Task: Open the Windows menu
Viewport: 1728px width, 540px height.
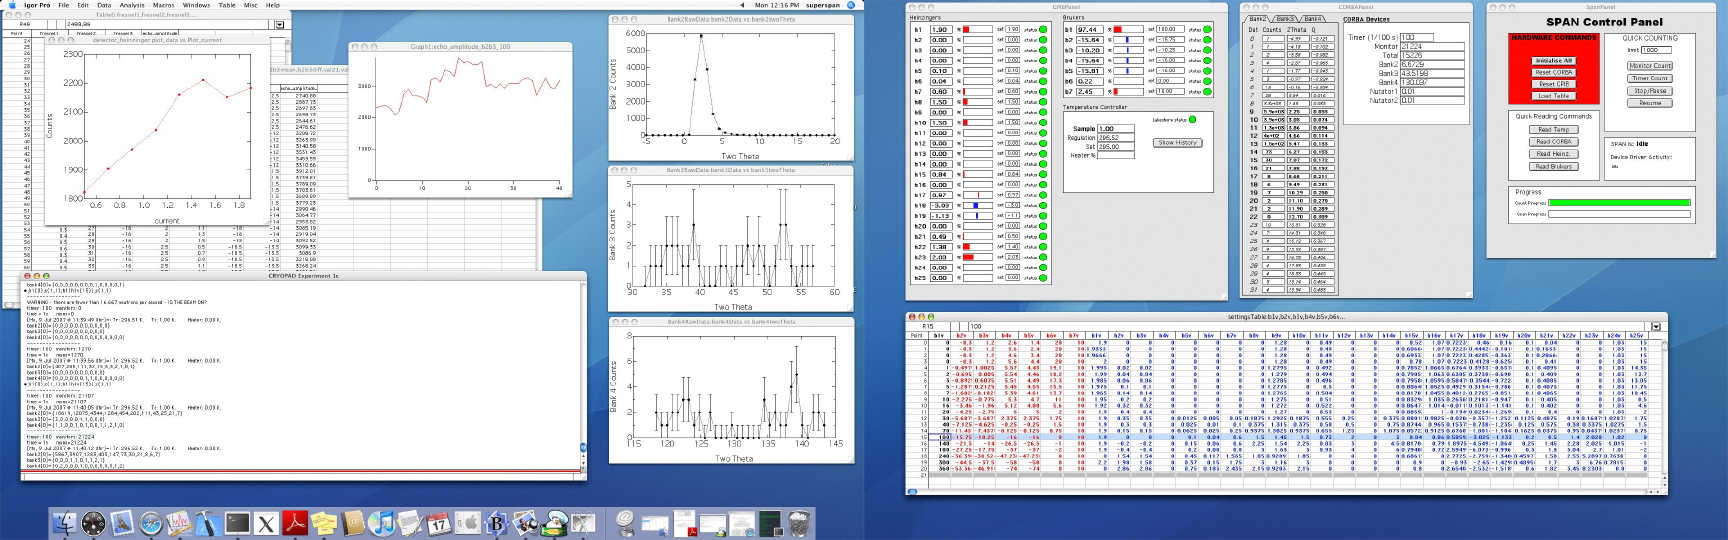Action: point(197,5)
